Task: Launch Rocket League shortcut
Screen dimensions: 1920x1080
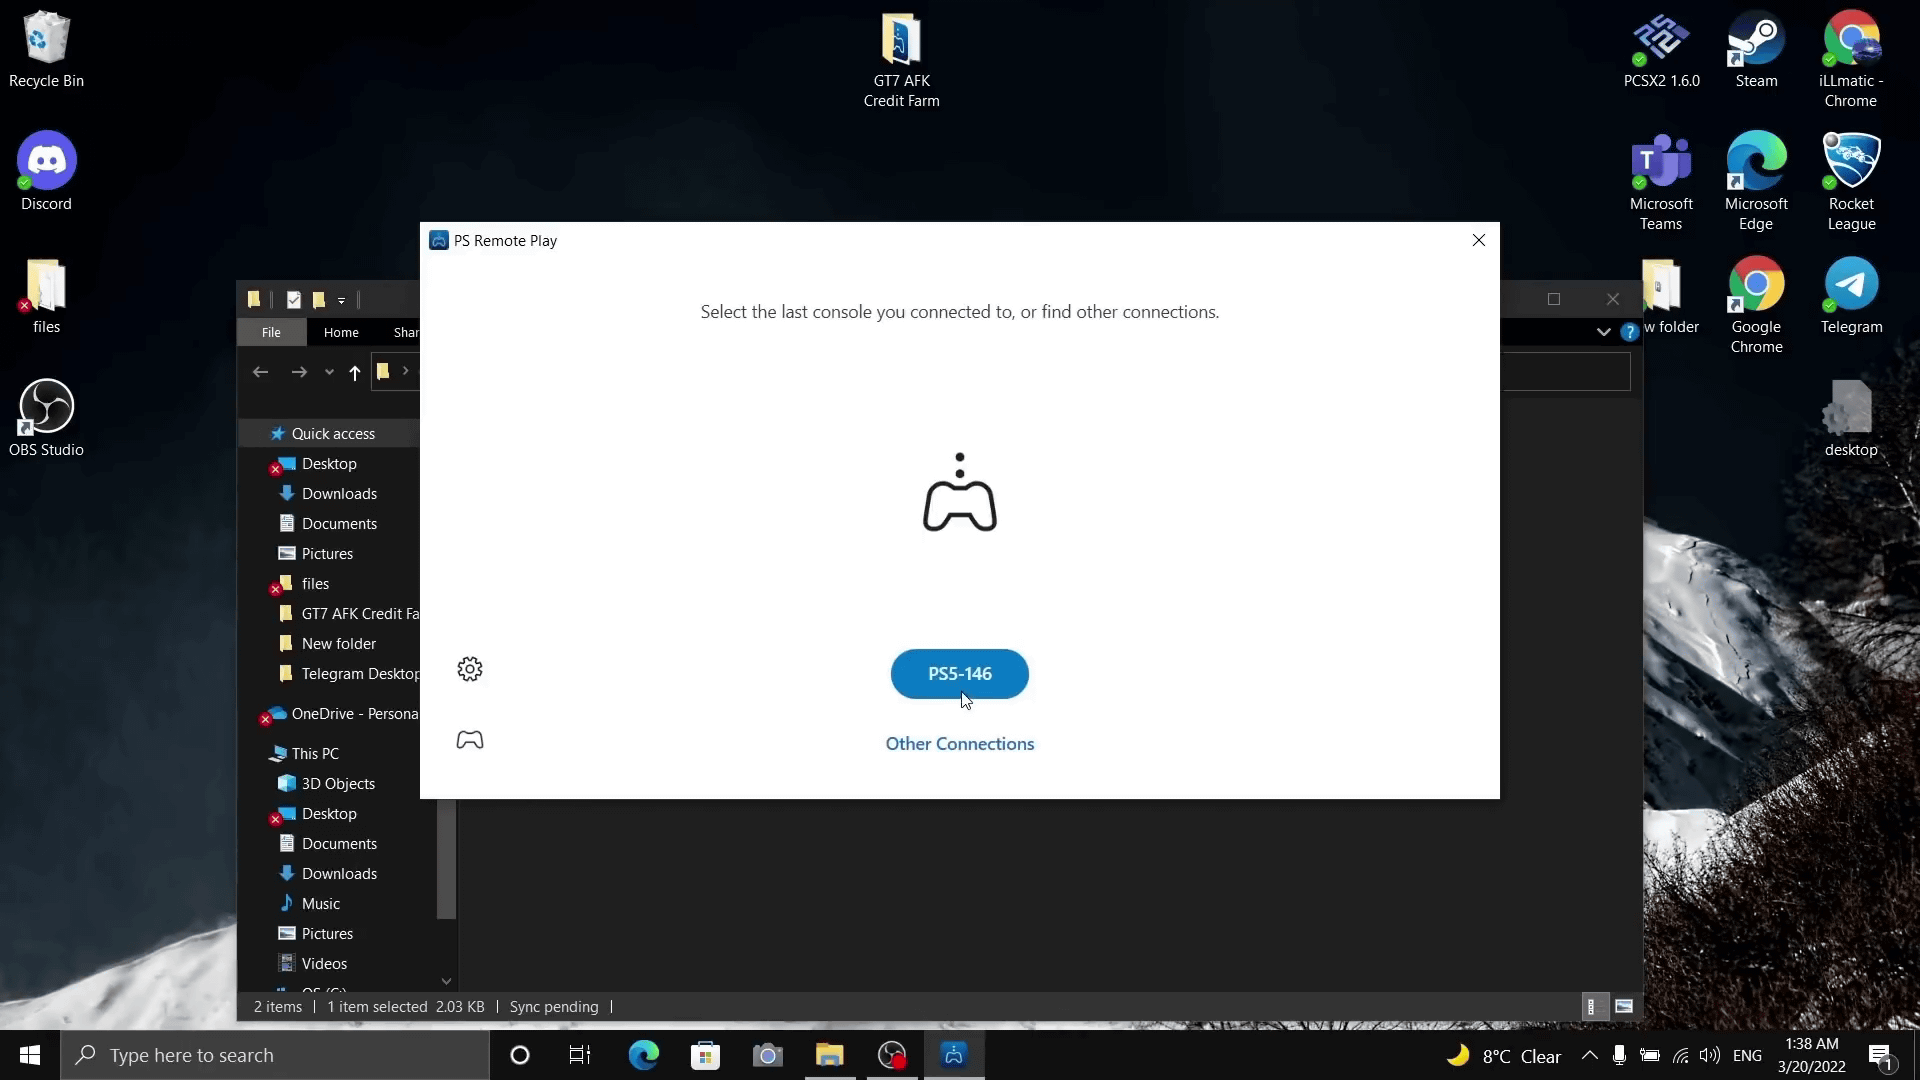Action: pos(1851,182)
